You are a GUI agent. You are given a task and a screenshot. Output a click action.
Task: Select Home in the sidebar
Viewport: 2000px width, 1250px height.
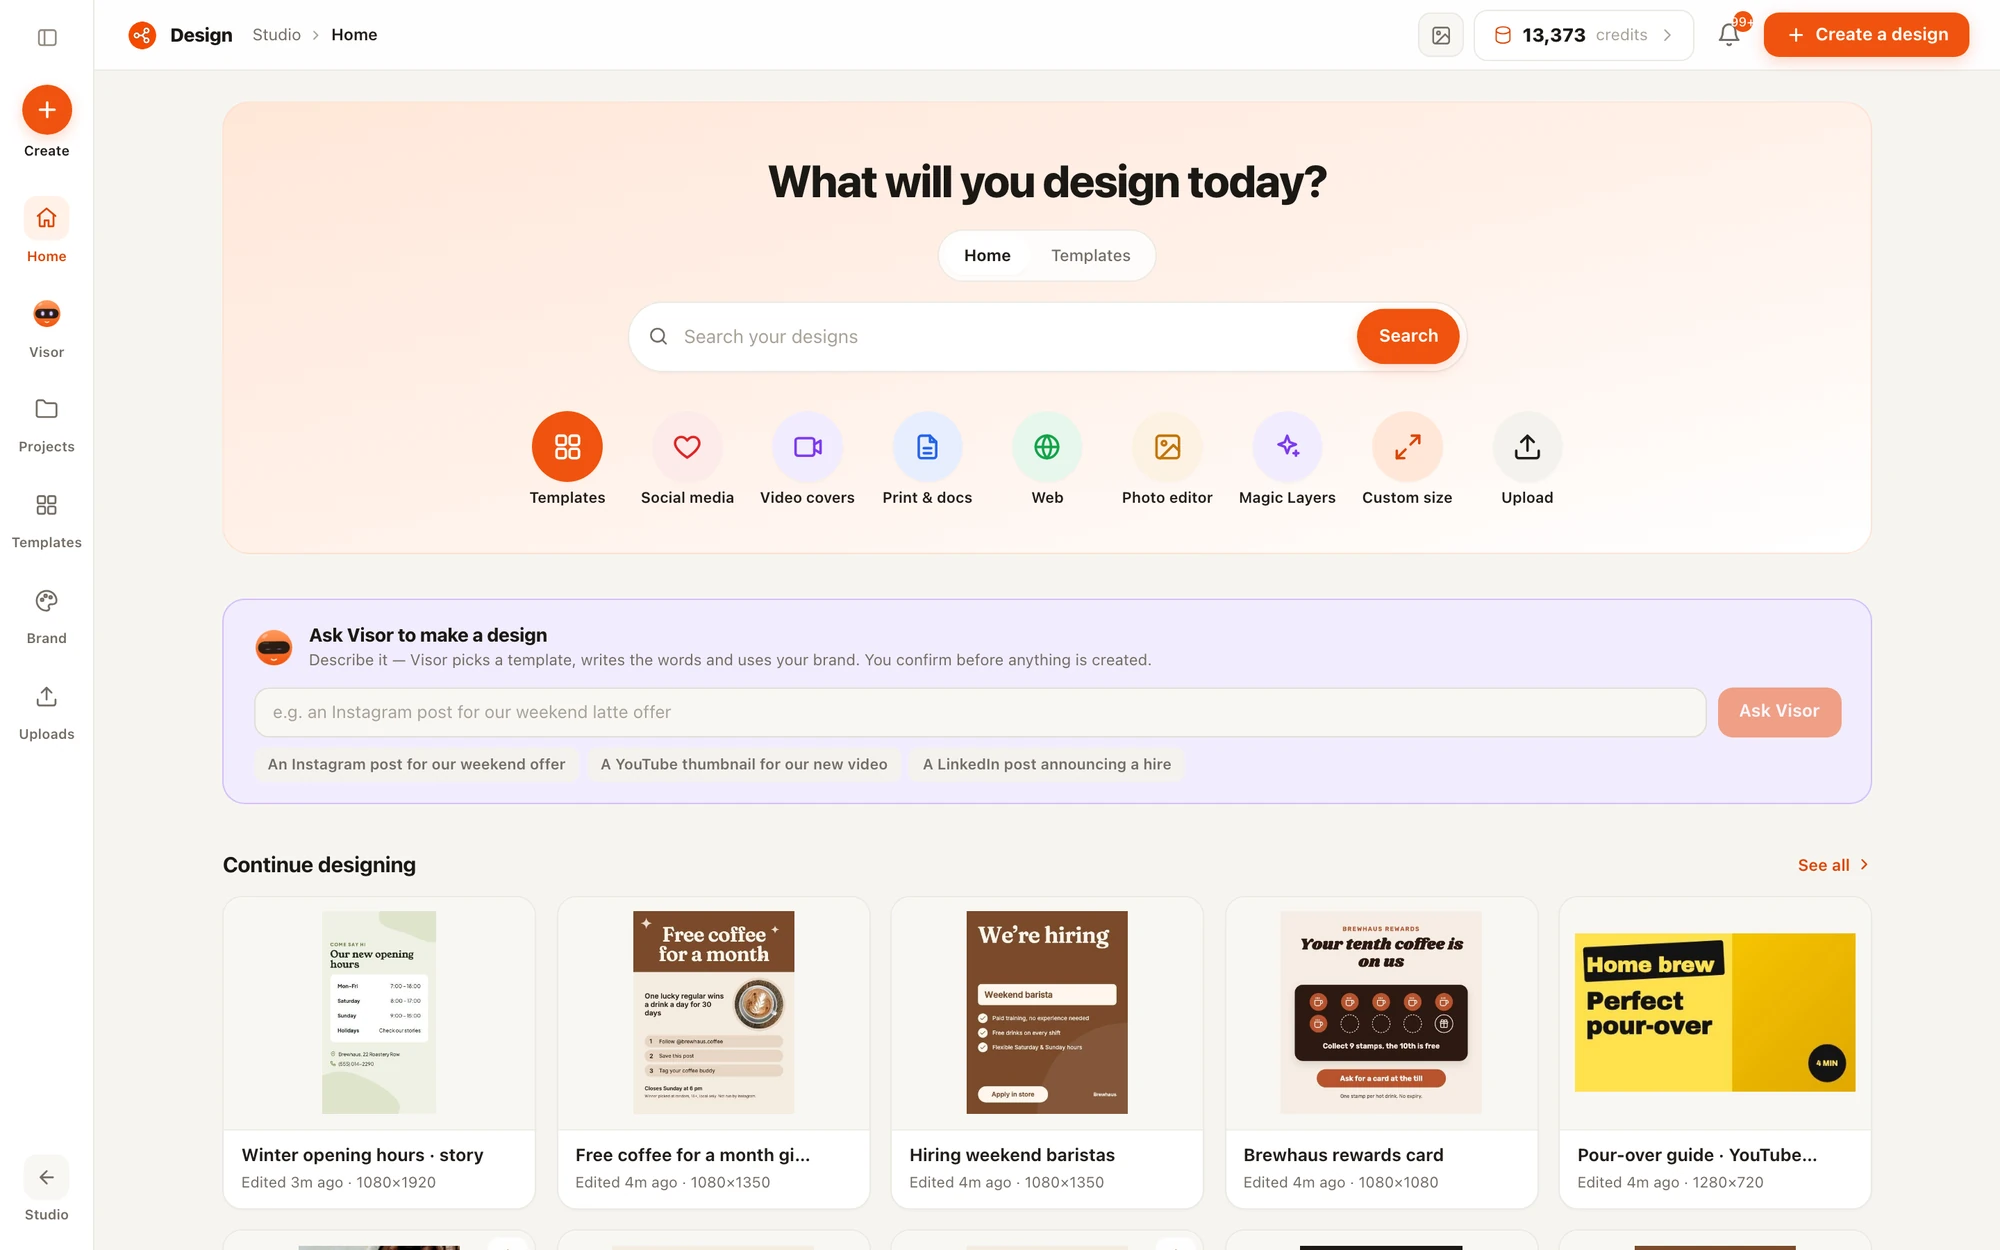pyautogui.click(x=47, y=232)
